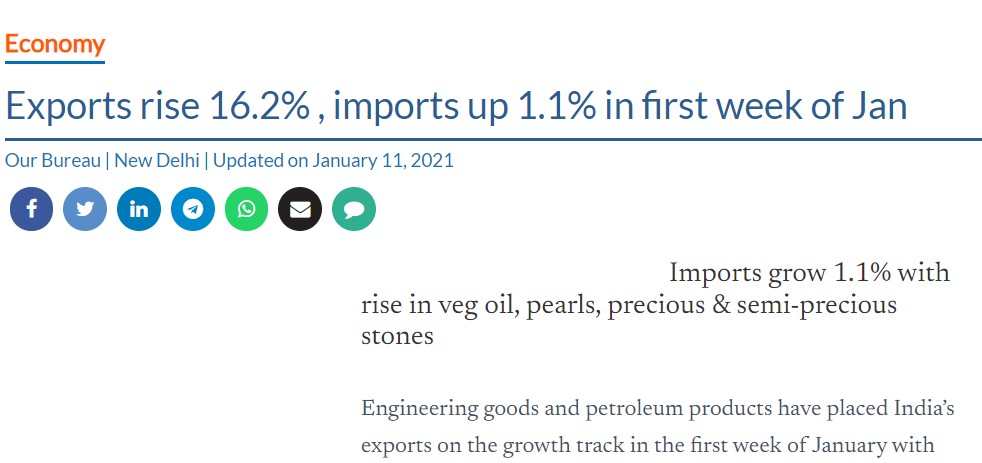Email this article using envelope icon
Screen dimensions: 982x463
[x=300, y=209]
